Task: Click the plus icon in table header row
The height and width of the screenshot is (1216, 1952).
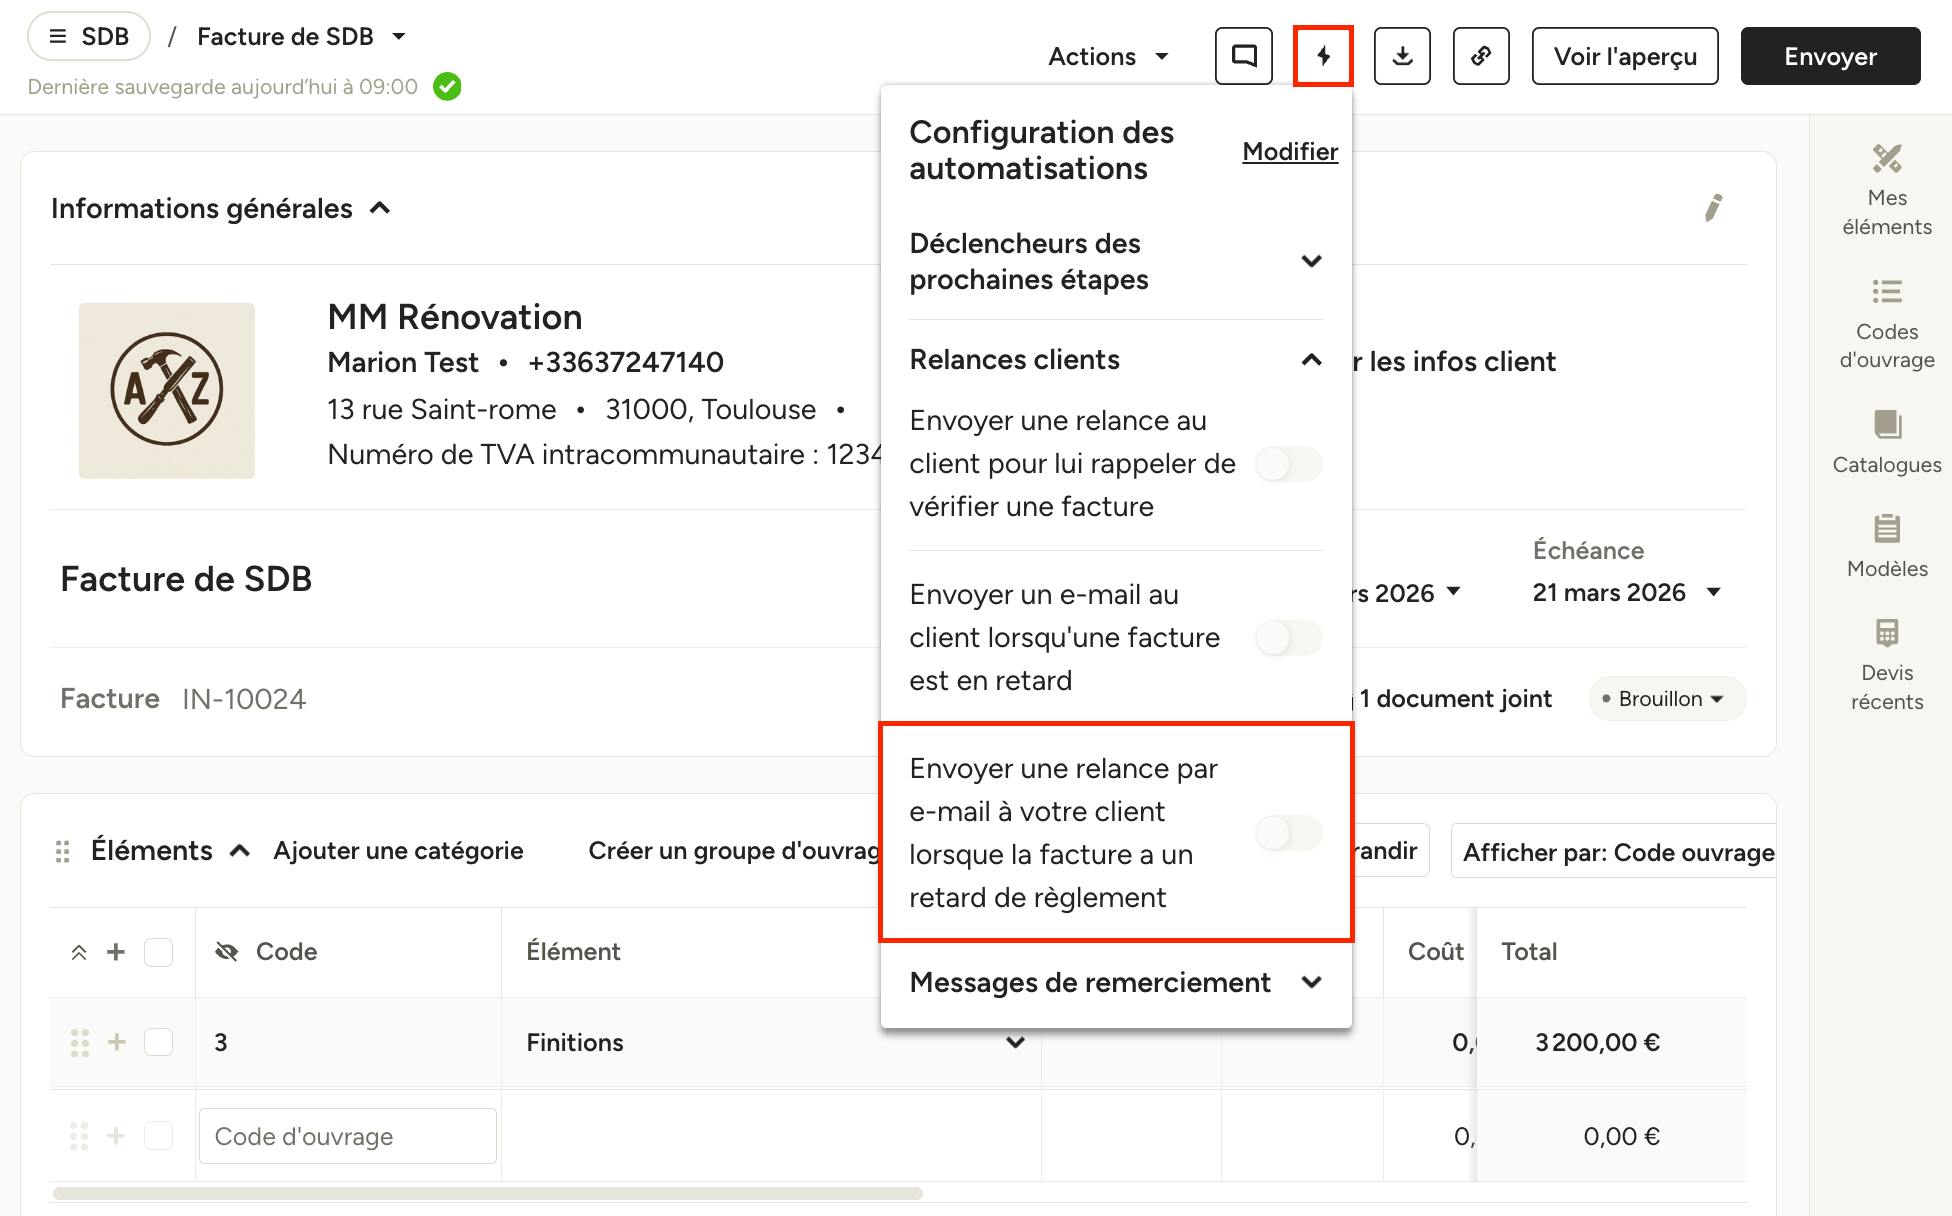Action: tap(116, 952)
